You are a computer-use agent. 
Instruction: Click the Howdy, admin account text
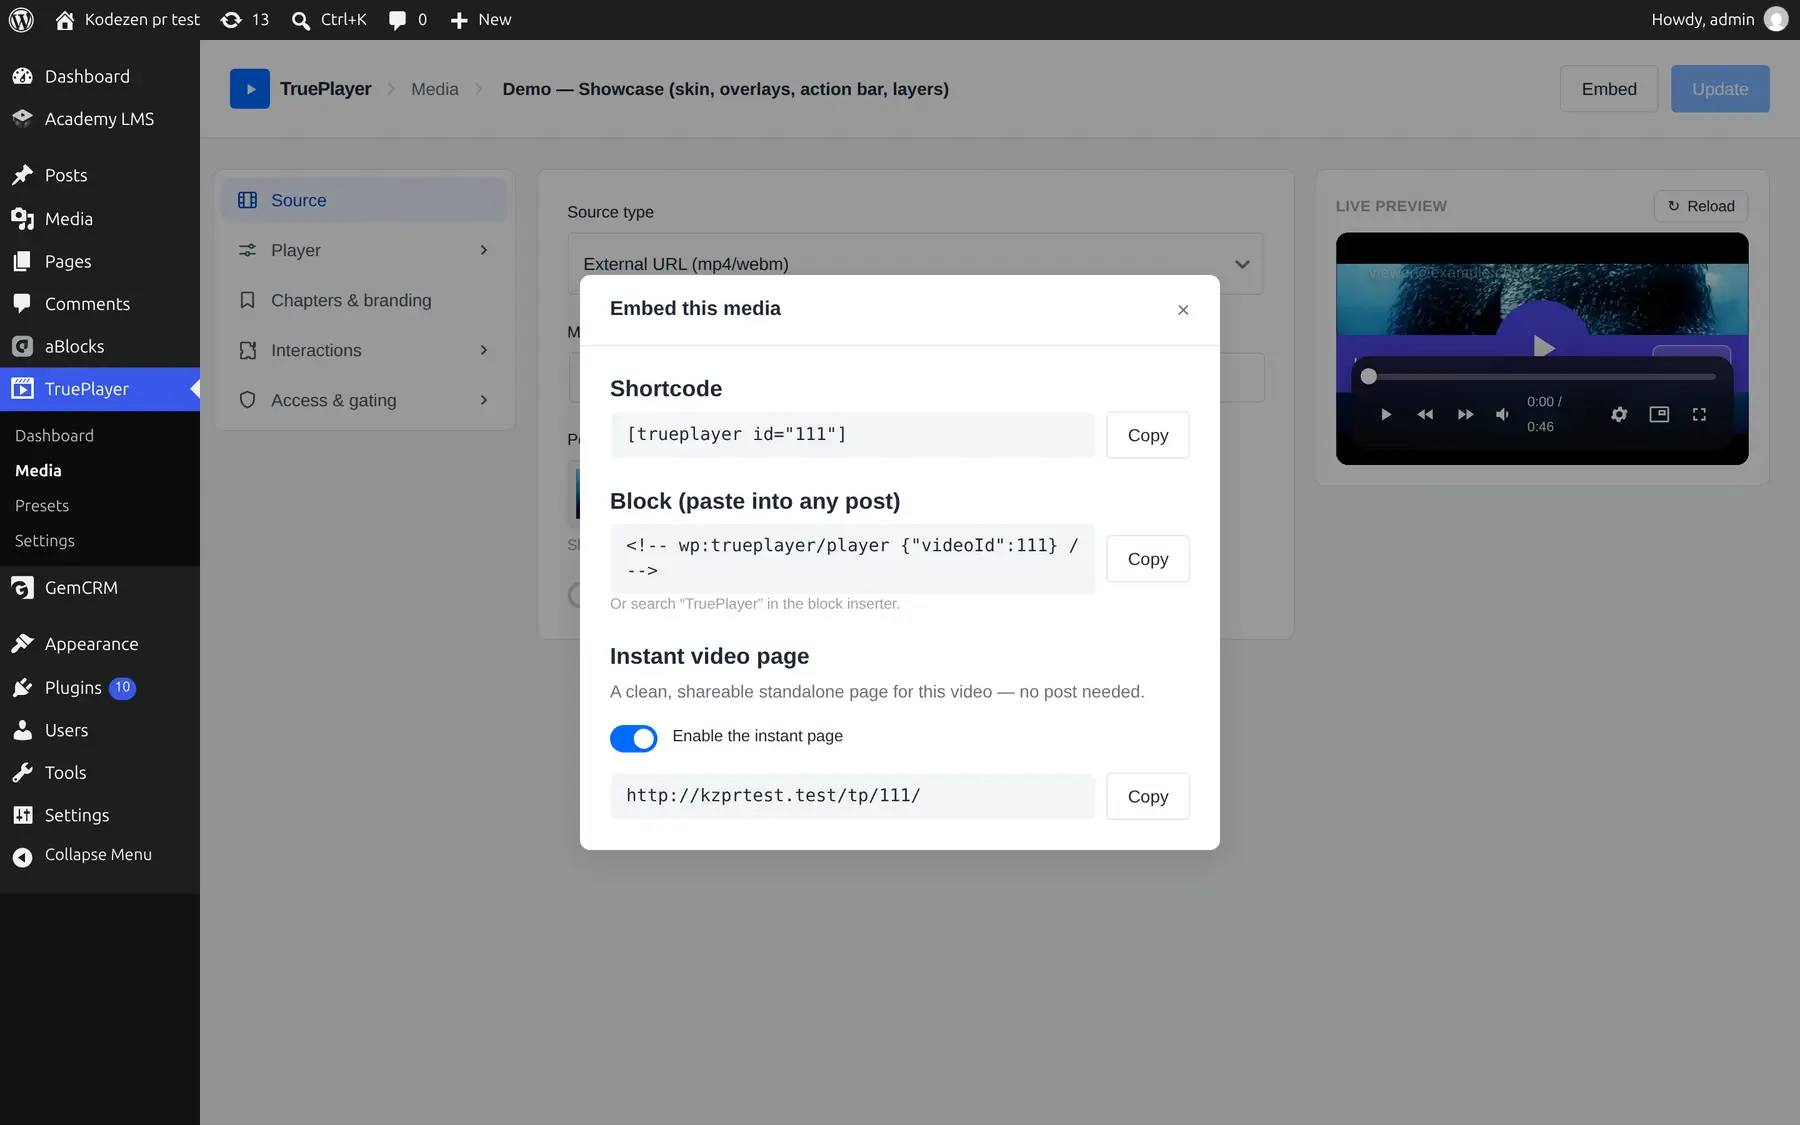tap(1703, 20)
